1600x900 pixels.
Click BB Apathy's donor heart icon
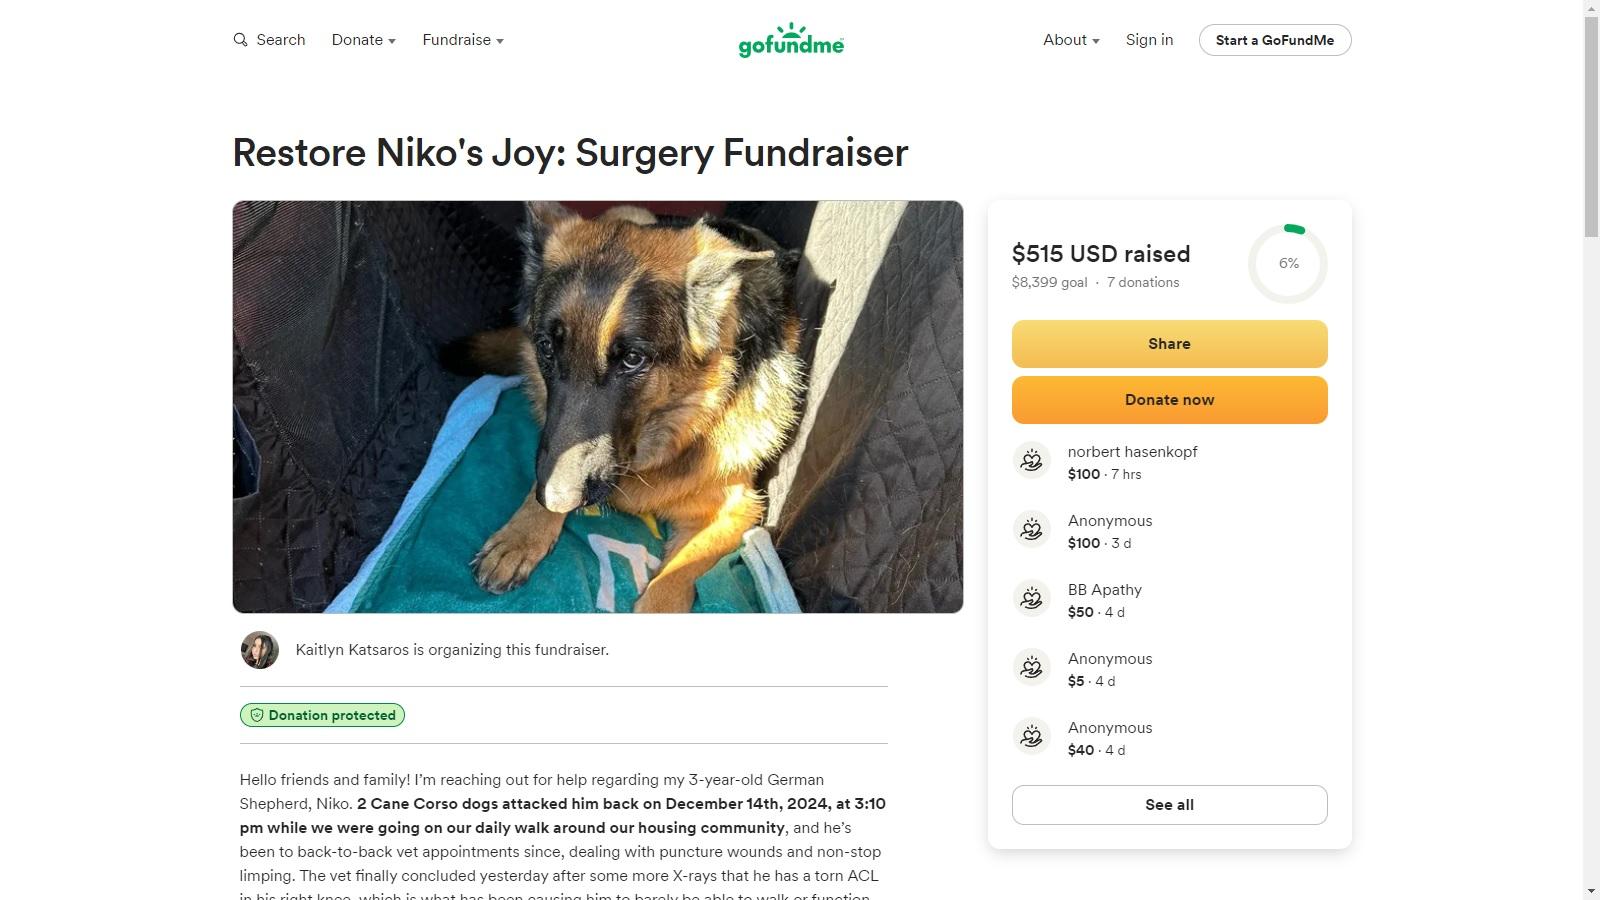pyautogui.click(x=1031, y=599)
